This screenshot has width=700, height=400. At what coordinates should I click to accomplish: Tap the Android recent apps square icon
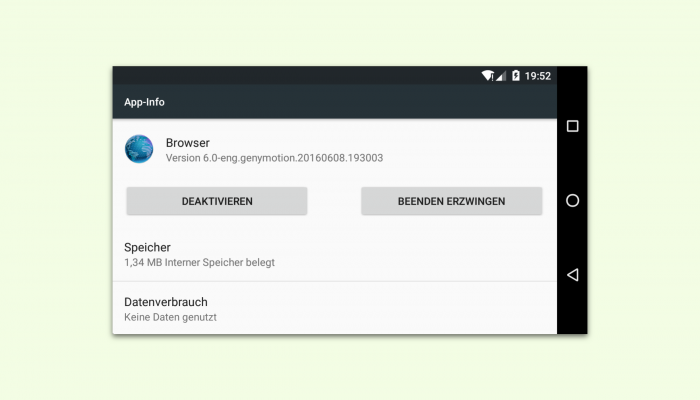[x=572, y=126]
